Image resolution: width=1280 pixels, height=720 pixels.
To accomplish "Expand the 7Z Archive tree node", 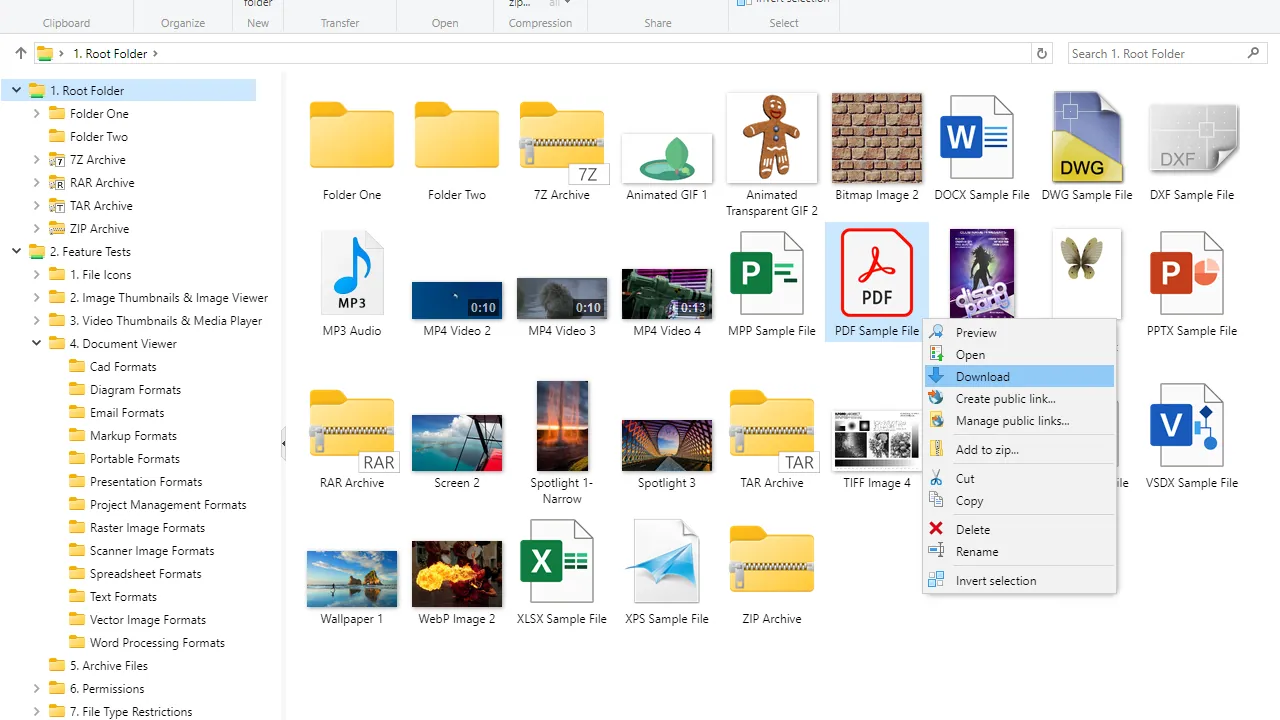I will click(36, 159).
